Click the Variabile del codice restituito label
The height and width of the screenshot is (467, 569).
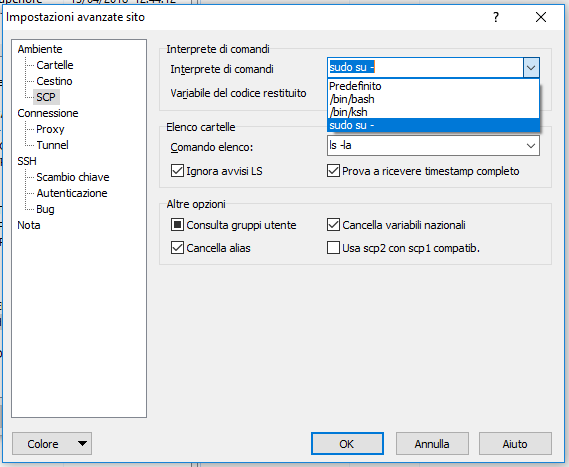[238, 93]
